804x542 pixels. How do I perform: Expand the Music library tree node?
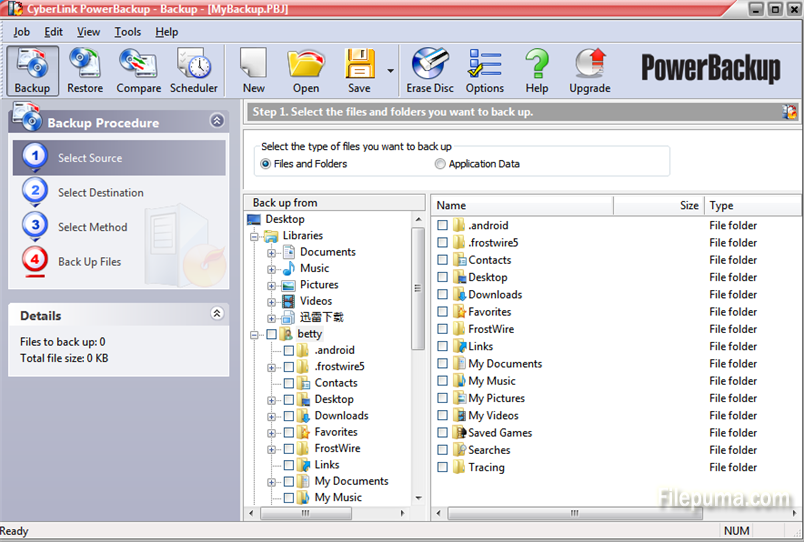[272, 269]
